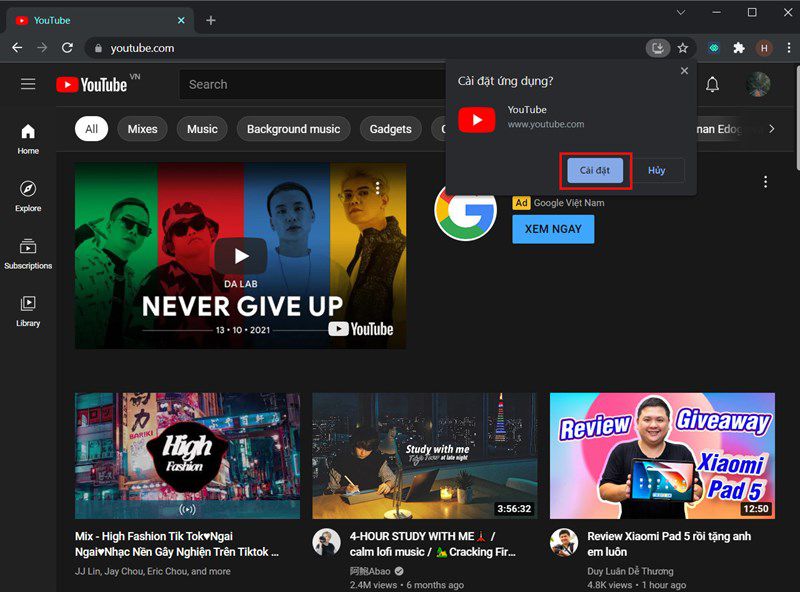
Task: Open the 4-HOUR STUDY WITH ME title
Action: 433,544
